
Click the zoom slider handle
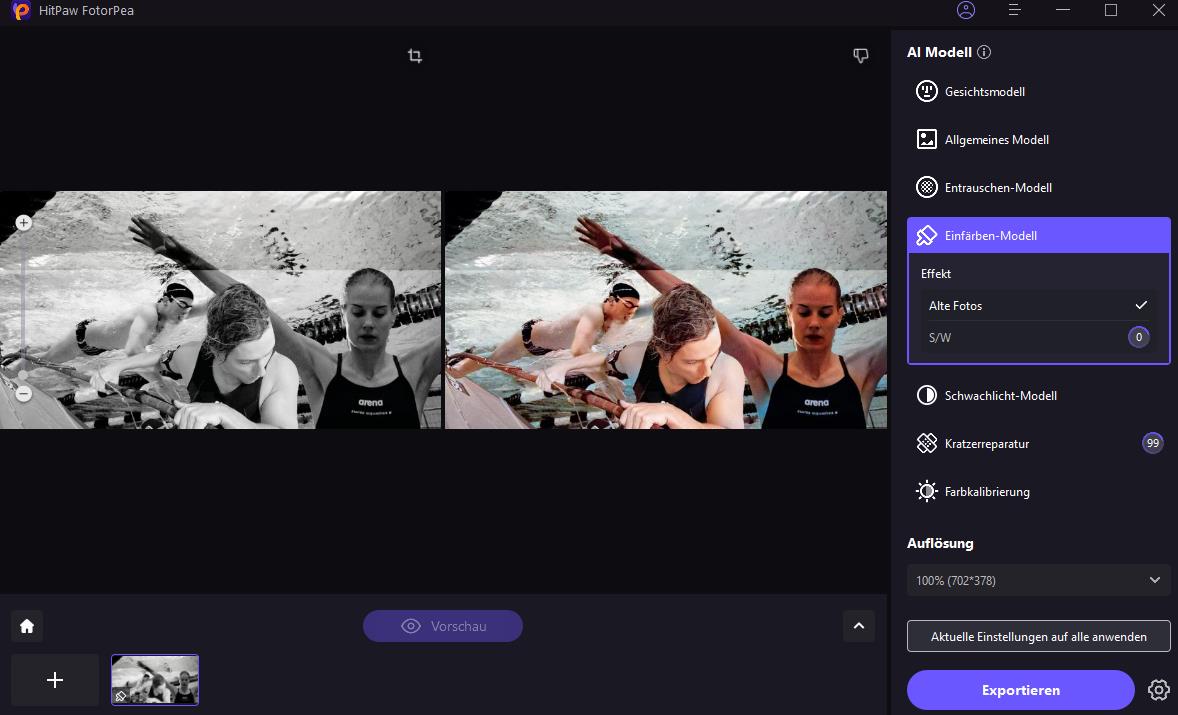(23, 375)
